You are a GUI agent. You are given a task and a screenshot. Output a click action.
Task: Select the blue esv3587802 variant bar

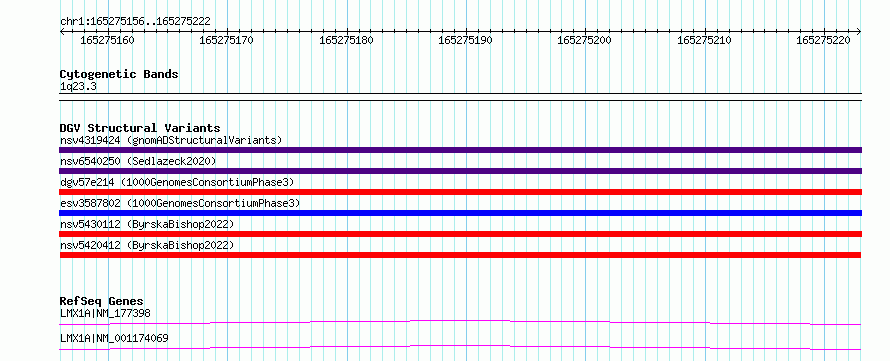click(460, 213)
